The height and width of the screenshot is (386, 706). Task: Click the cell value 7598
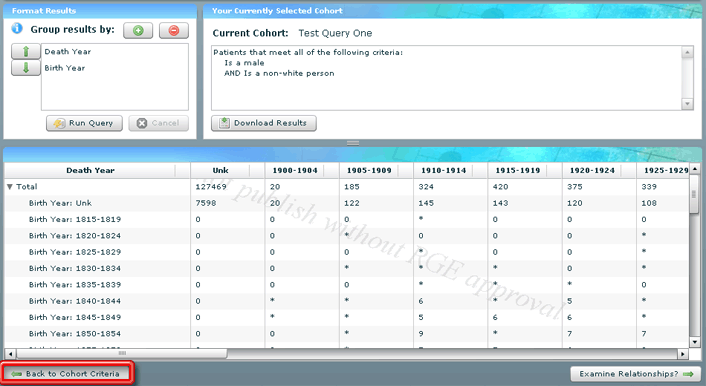206,203
